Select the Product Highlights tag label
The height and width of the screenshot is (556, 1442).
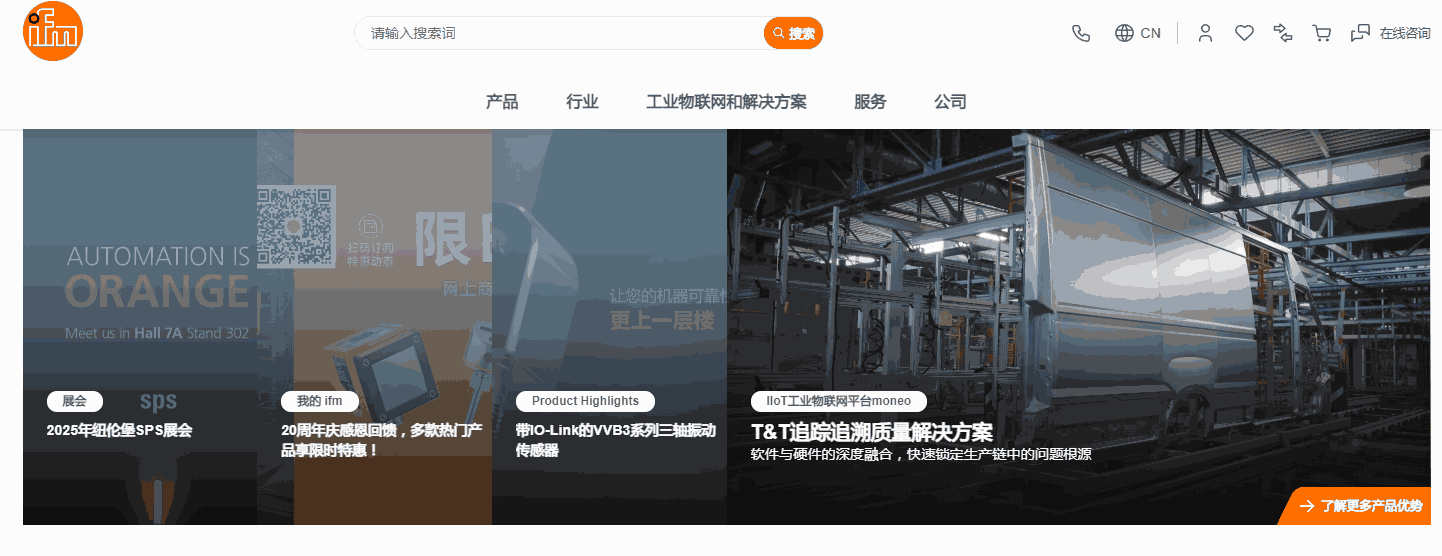[x=585, y=401]
